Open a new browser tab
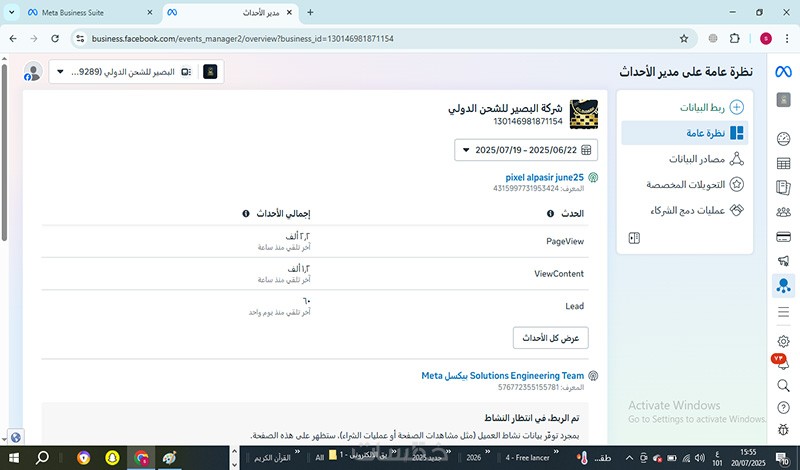The width and height of the screenshot is (800, 470). click(x=310, y=12)
